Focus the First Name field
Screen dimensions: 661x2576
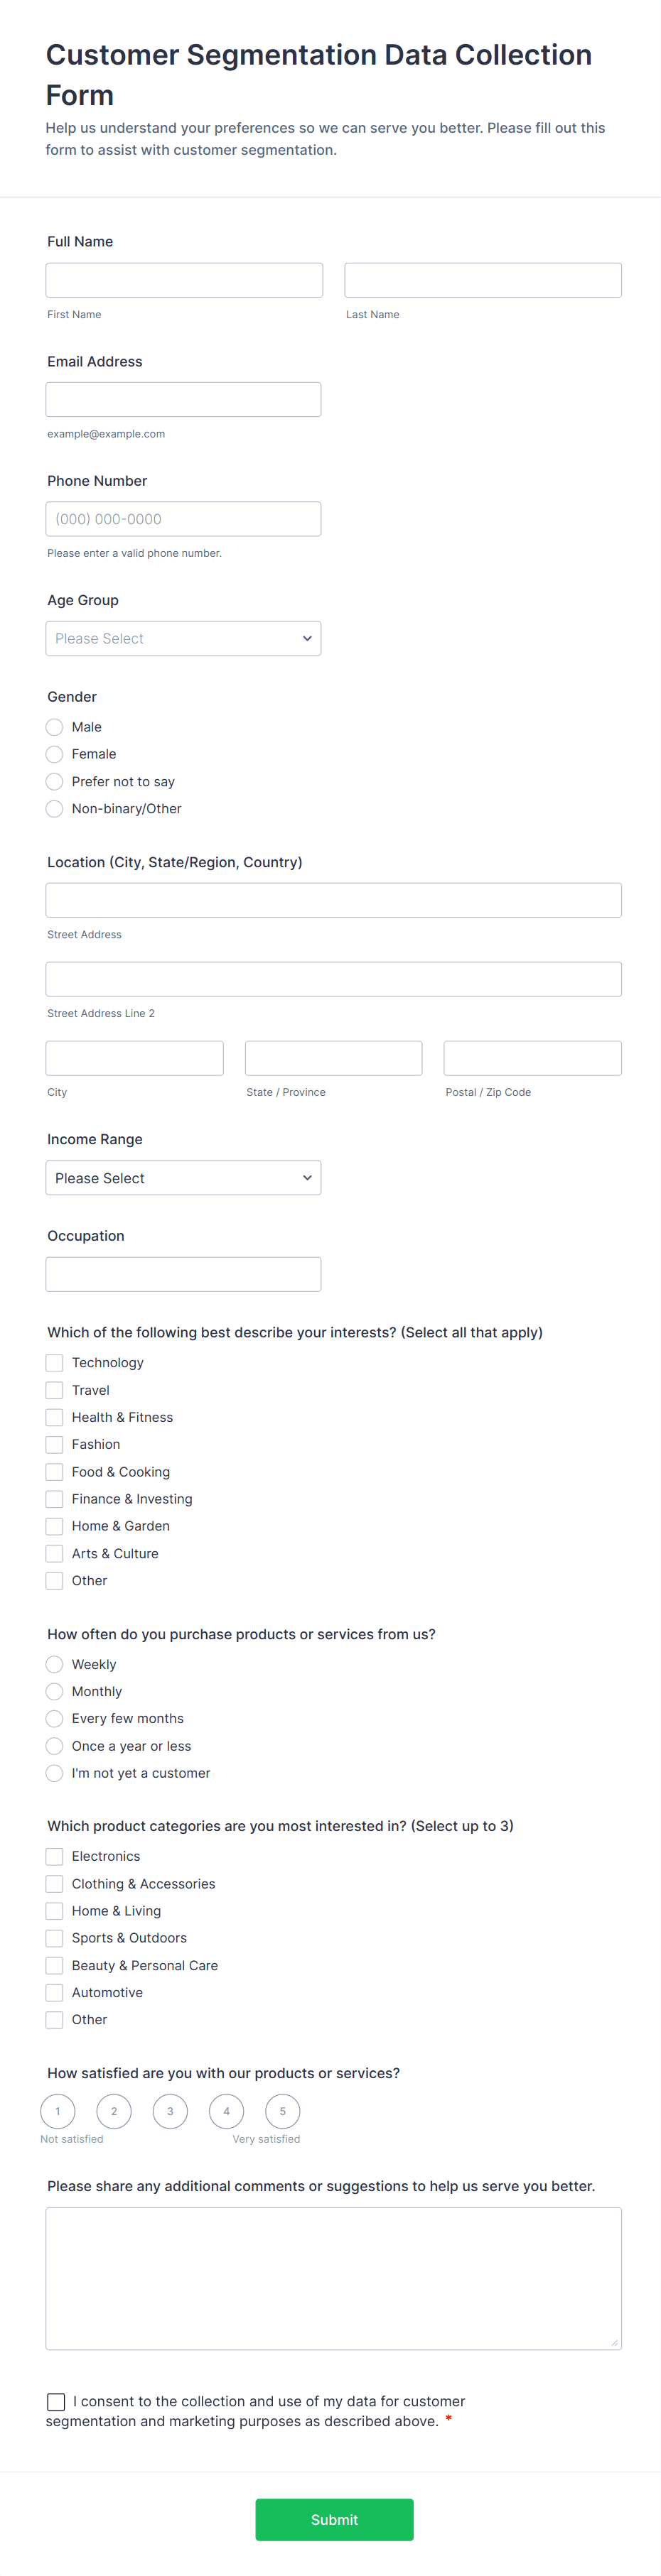pos(184,280)
